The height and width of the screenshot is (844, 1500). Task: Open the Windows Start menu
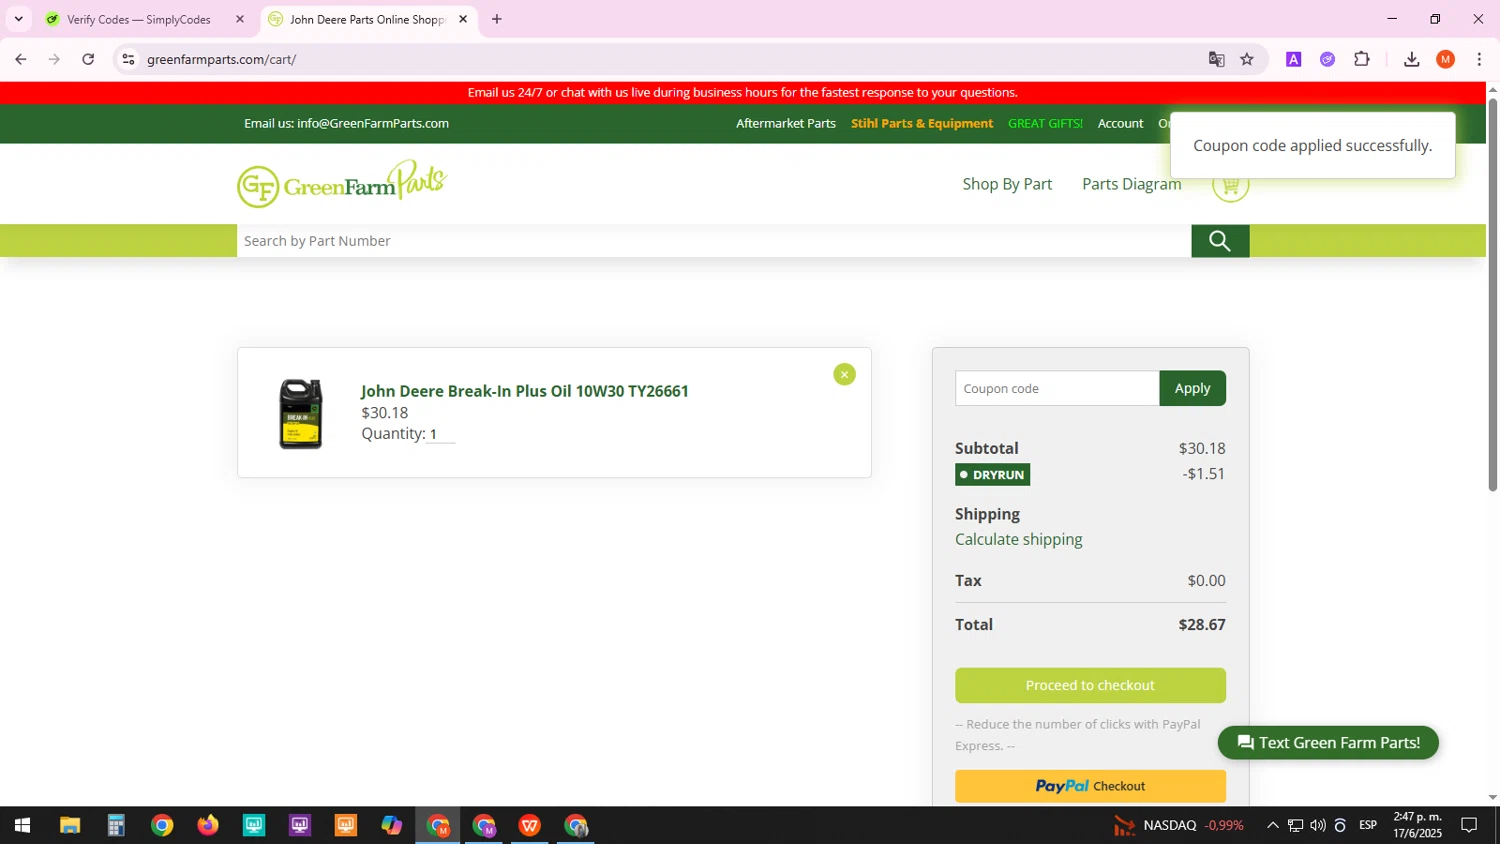click(22, 825)
